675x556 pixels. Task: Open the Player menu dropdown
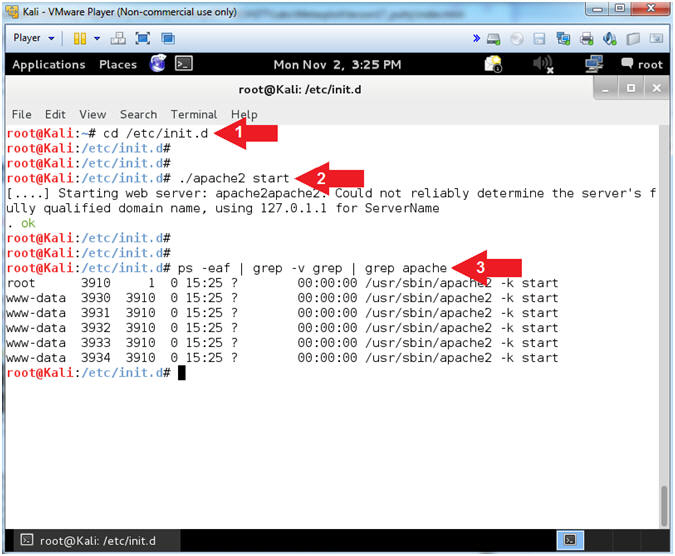coord(34,38)
